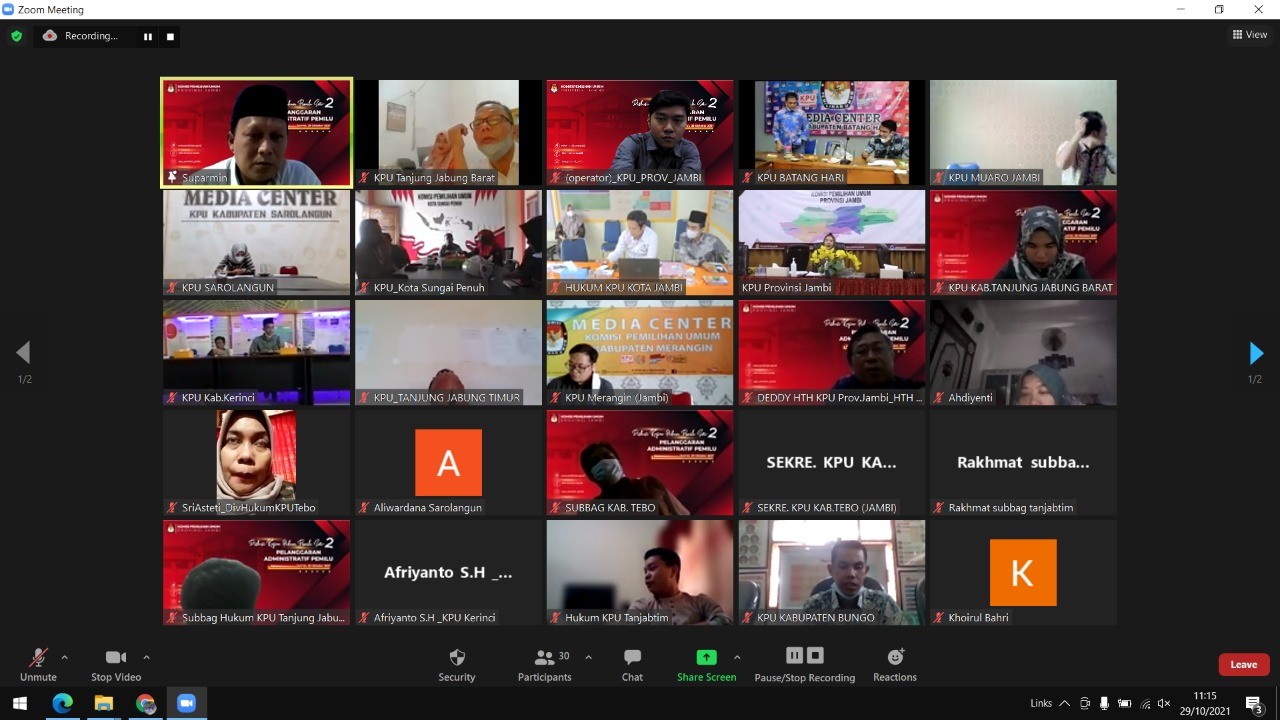
Task: Expand video options arrow beside Stop Video
Action: tap(146, 657)
